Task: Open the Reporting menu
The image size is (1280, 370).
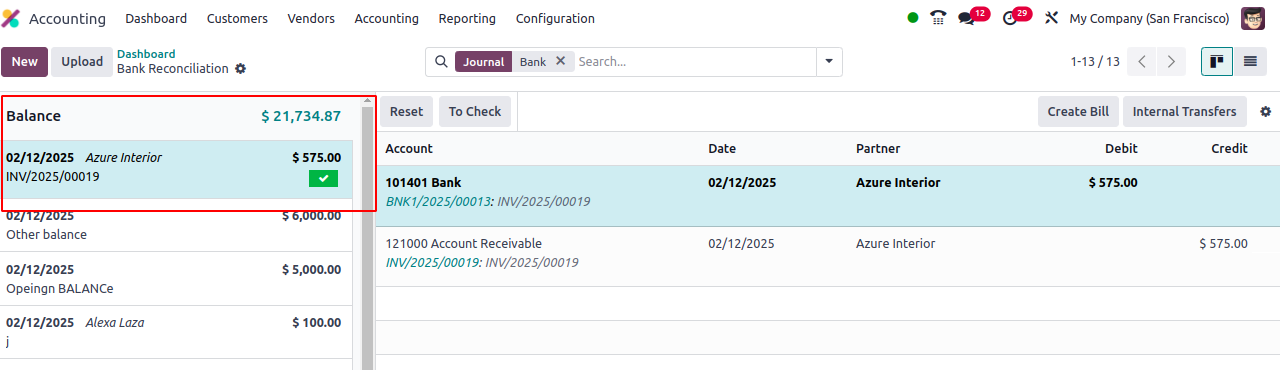Action: pyautogui.click(x=467, y=18)
